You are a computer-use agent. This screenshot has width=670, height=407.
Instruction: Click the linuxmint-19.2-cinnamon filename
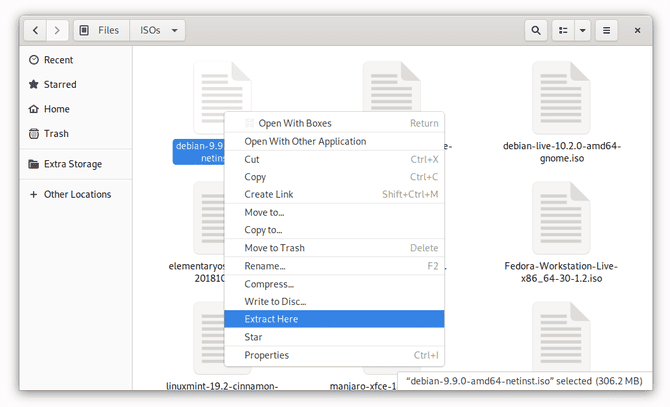pyautogui.click(x=222, y=386)
